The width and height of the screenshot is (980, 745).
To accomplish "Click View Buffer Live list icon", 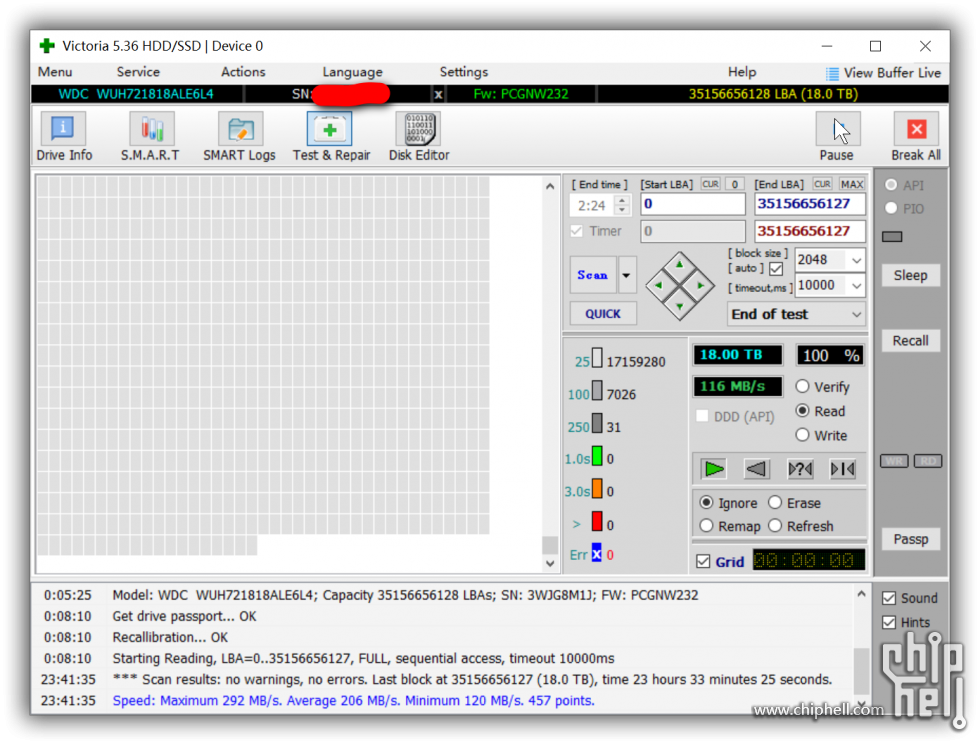I will 832,74.
